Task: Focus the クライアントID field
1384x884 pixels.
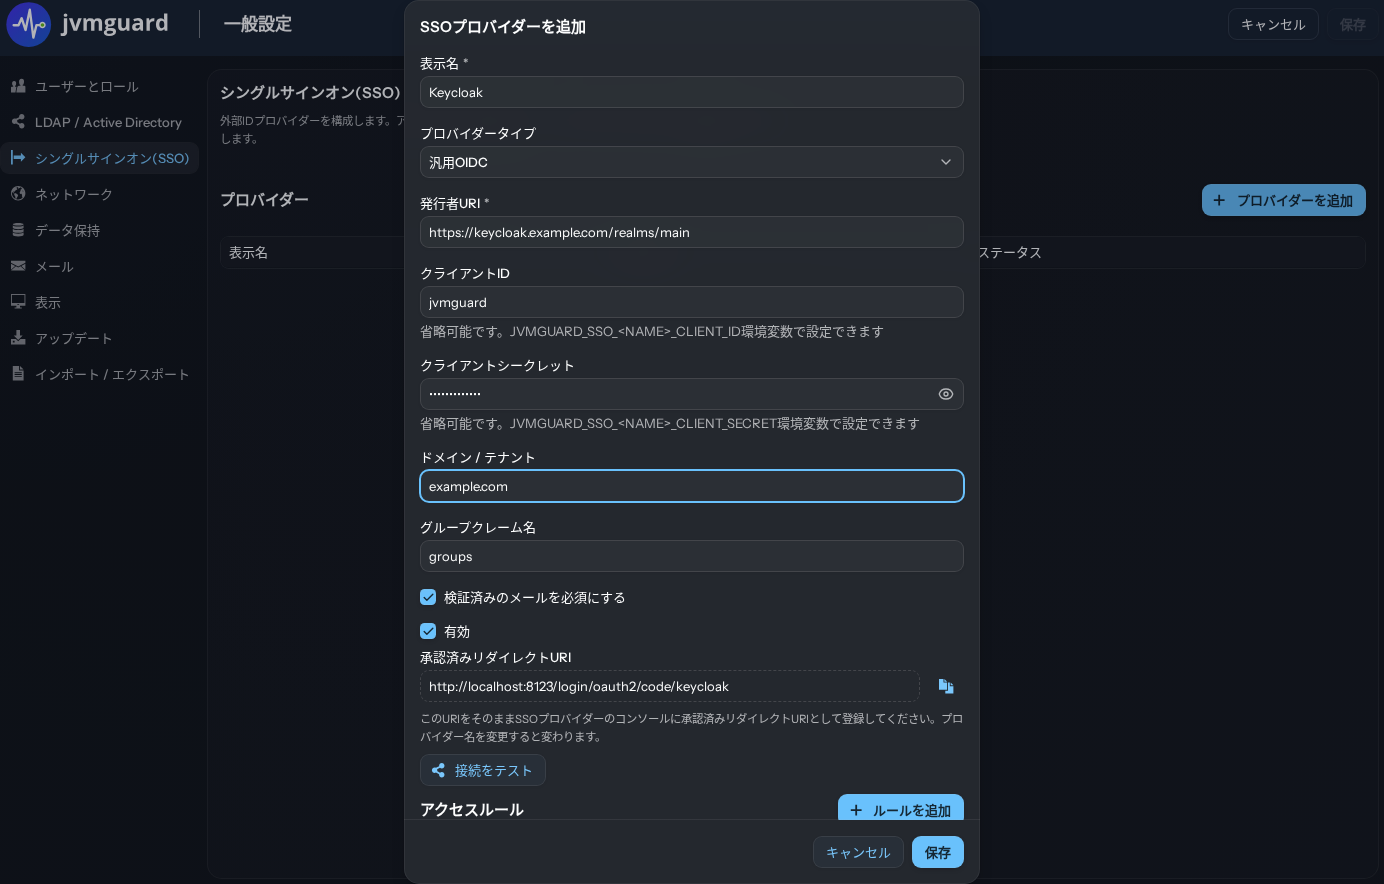Action: coord(692,302)
